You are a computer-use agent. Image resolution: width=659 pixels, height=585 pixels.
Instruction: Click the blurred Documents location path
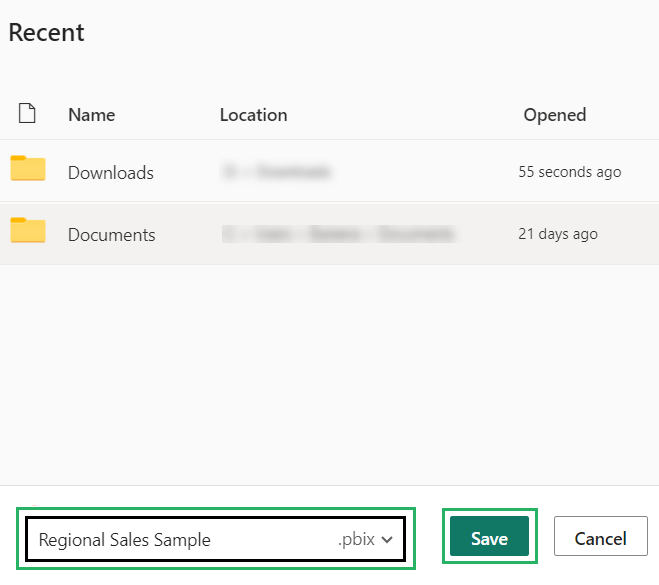coord(337,235)
